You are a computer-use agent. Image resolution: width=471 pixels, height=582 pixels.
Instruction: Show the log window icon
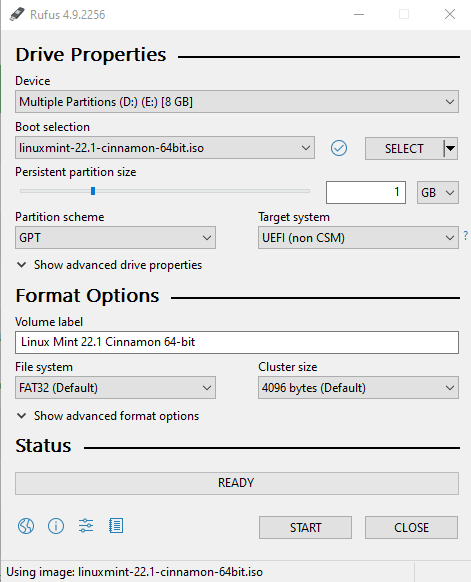116,526
